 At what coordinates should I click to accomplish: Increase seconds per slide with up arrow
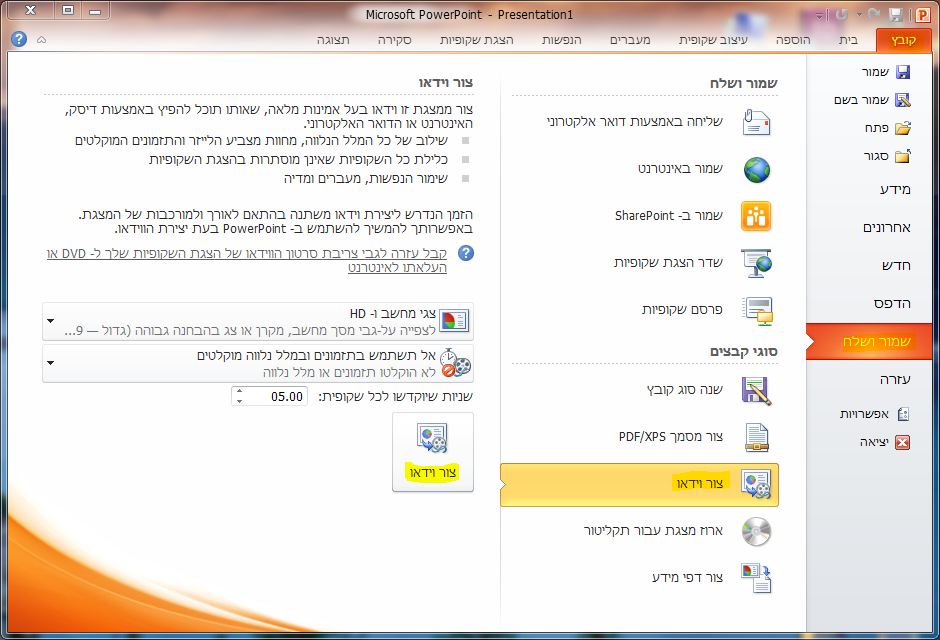pos(240,392)
